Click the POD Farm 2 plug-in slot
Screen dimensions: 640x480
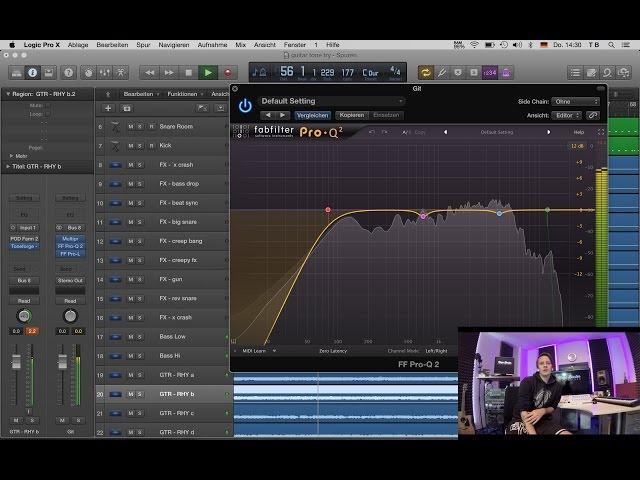click(24, 238)
